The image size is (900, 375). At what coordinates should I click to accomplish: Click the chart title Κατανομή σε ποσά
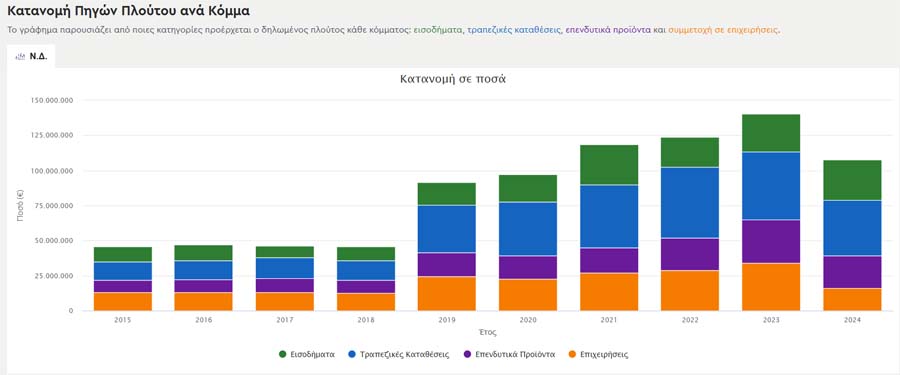(453, 79)
